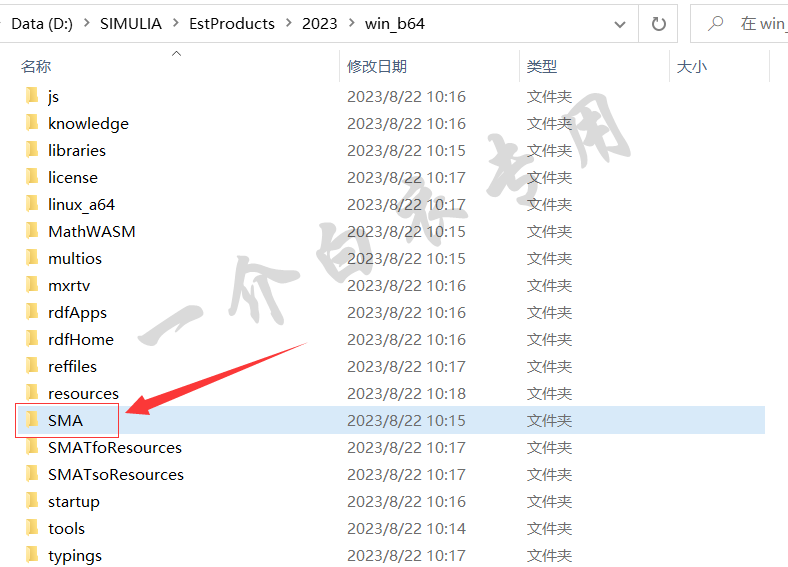Select the libraries folder name
This screenshot has height=567, width=788.
(77, 150)
